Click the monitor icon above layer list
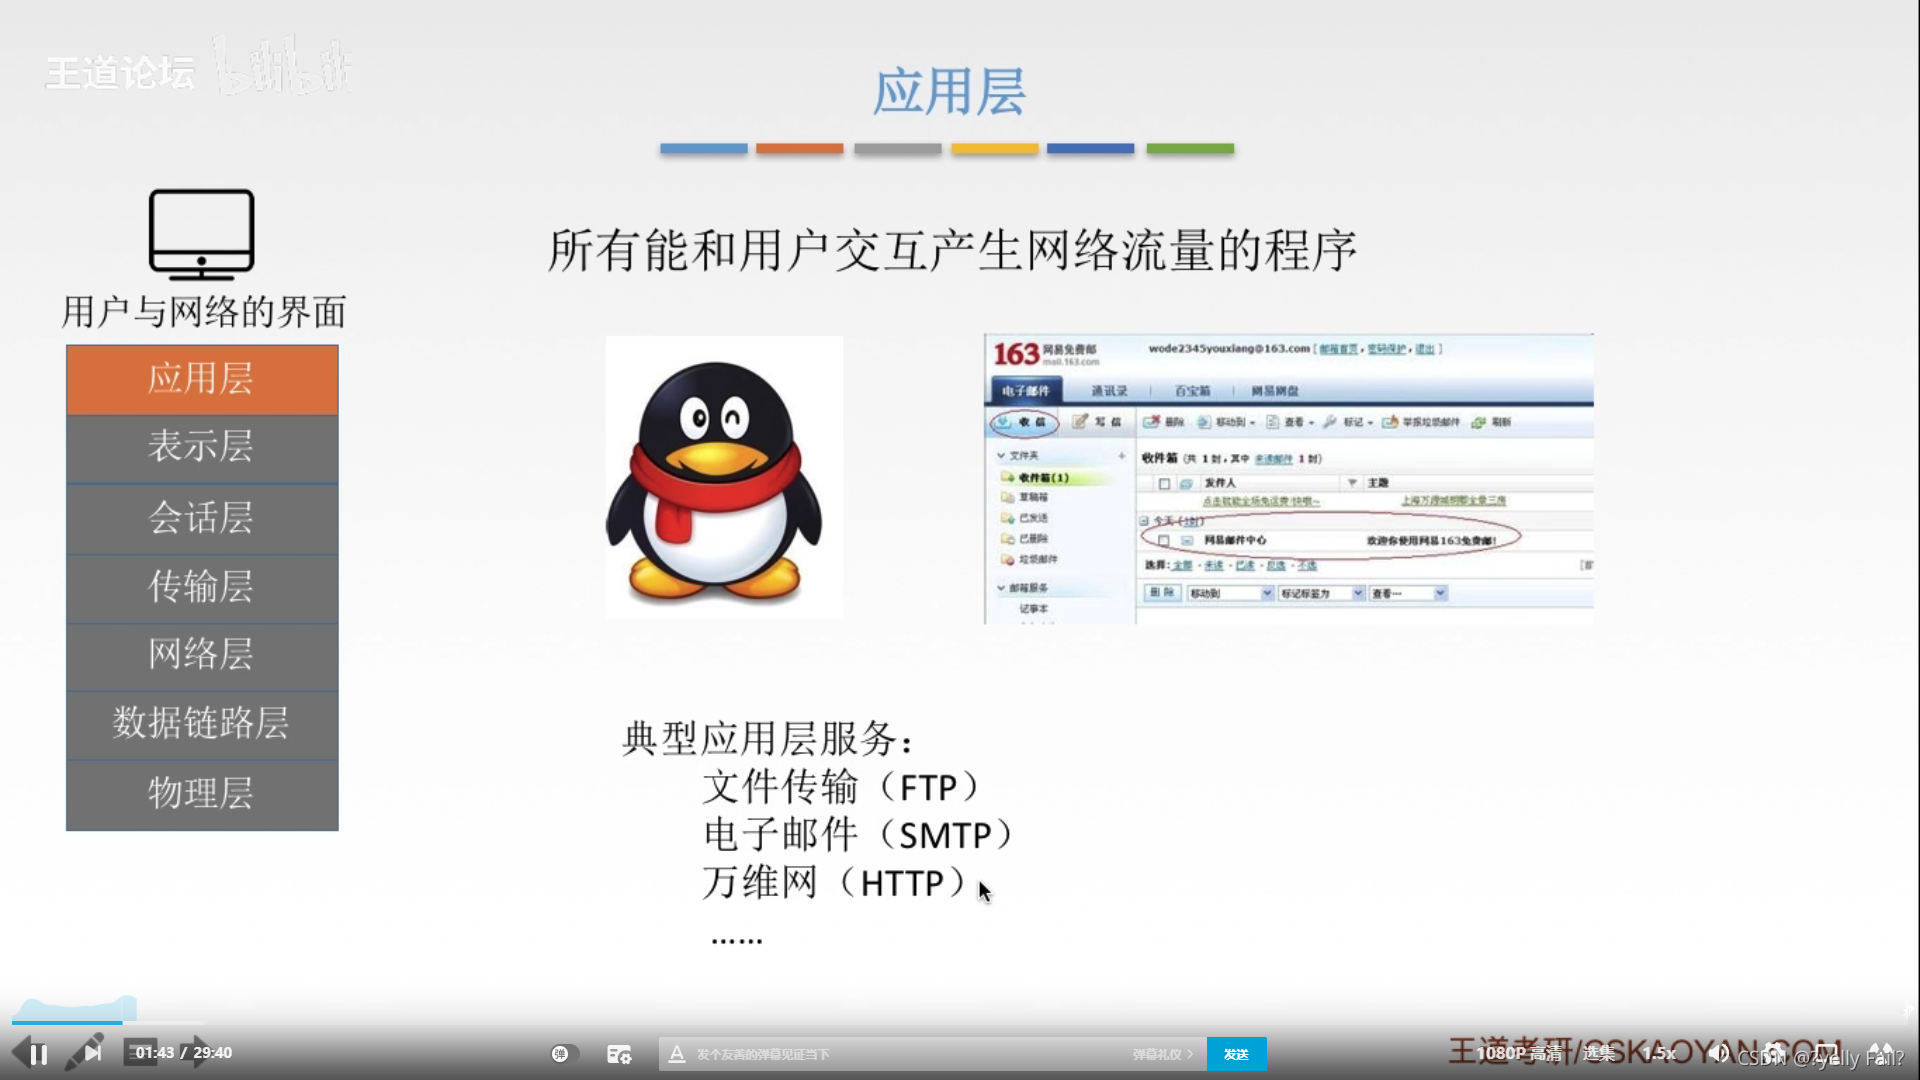The height and width of the screenshot is (1080, 1920). pyautogui.click(x=201, y=234)
